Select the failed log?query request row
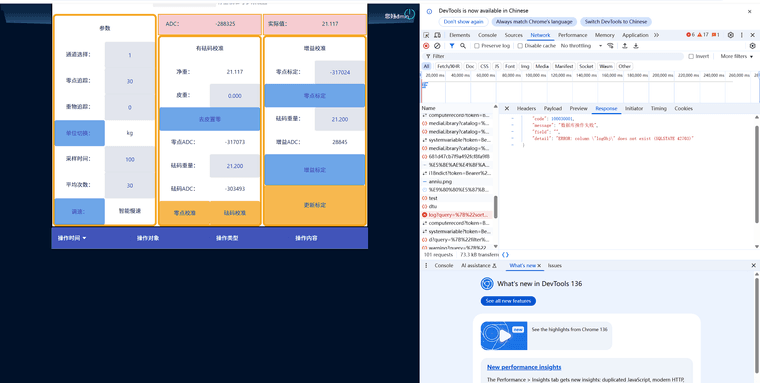Viewport: 760px width, 383px height. click(x=457, y=215)
